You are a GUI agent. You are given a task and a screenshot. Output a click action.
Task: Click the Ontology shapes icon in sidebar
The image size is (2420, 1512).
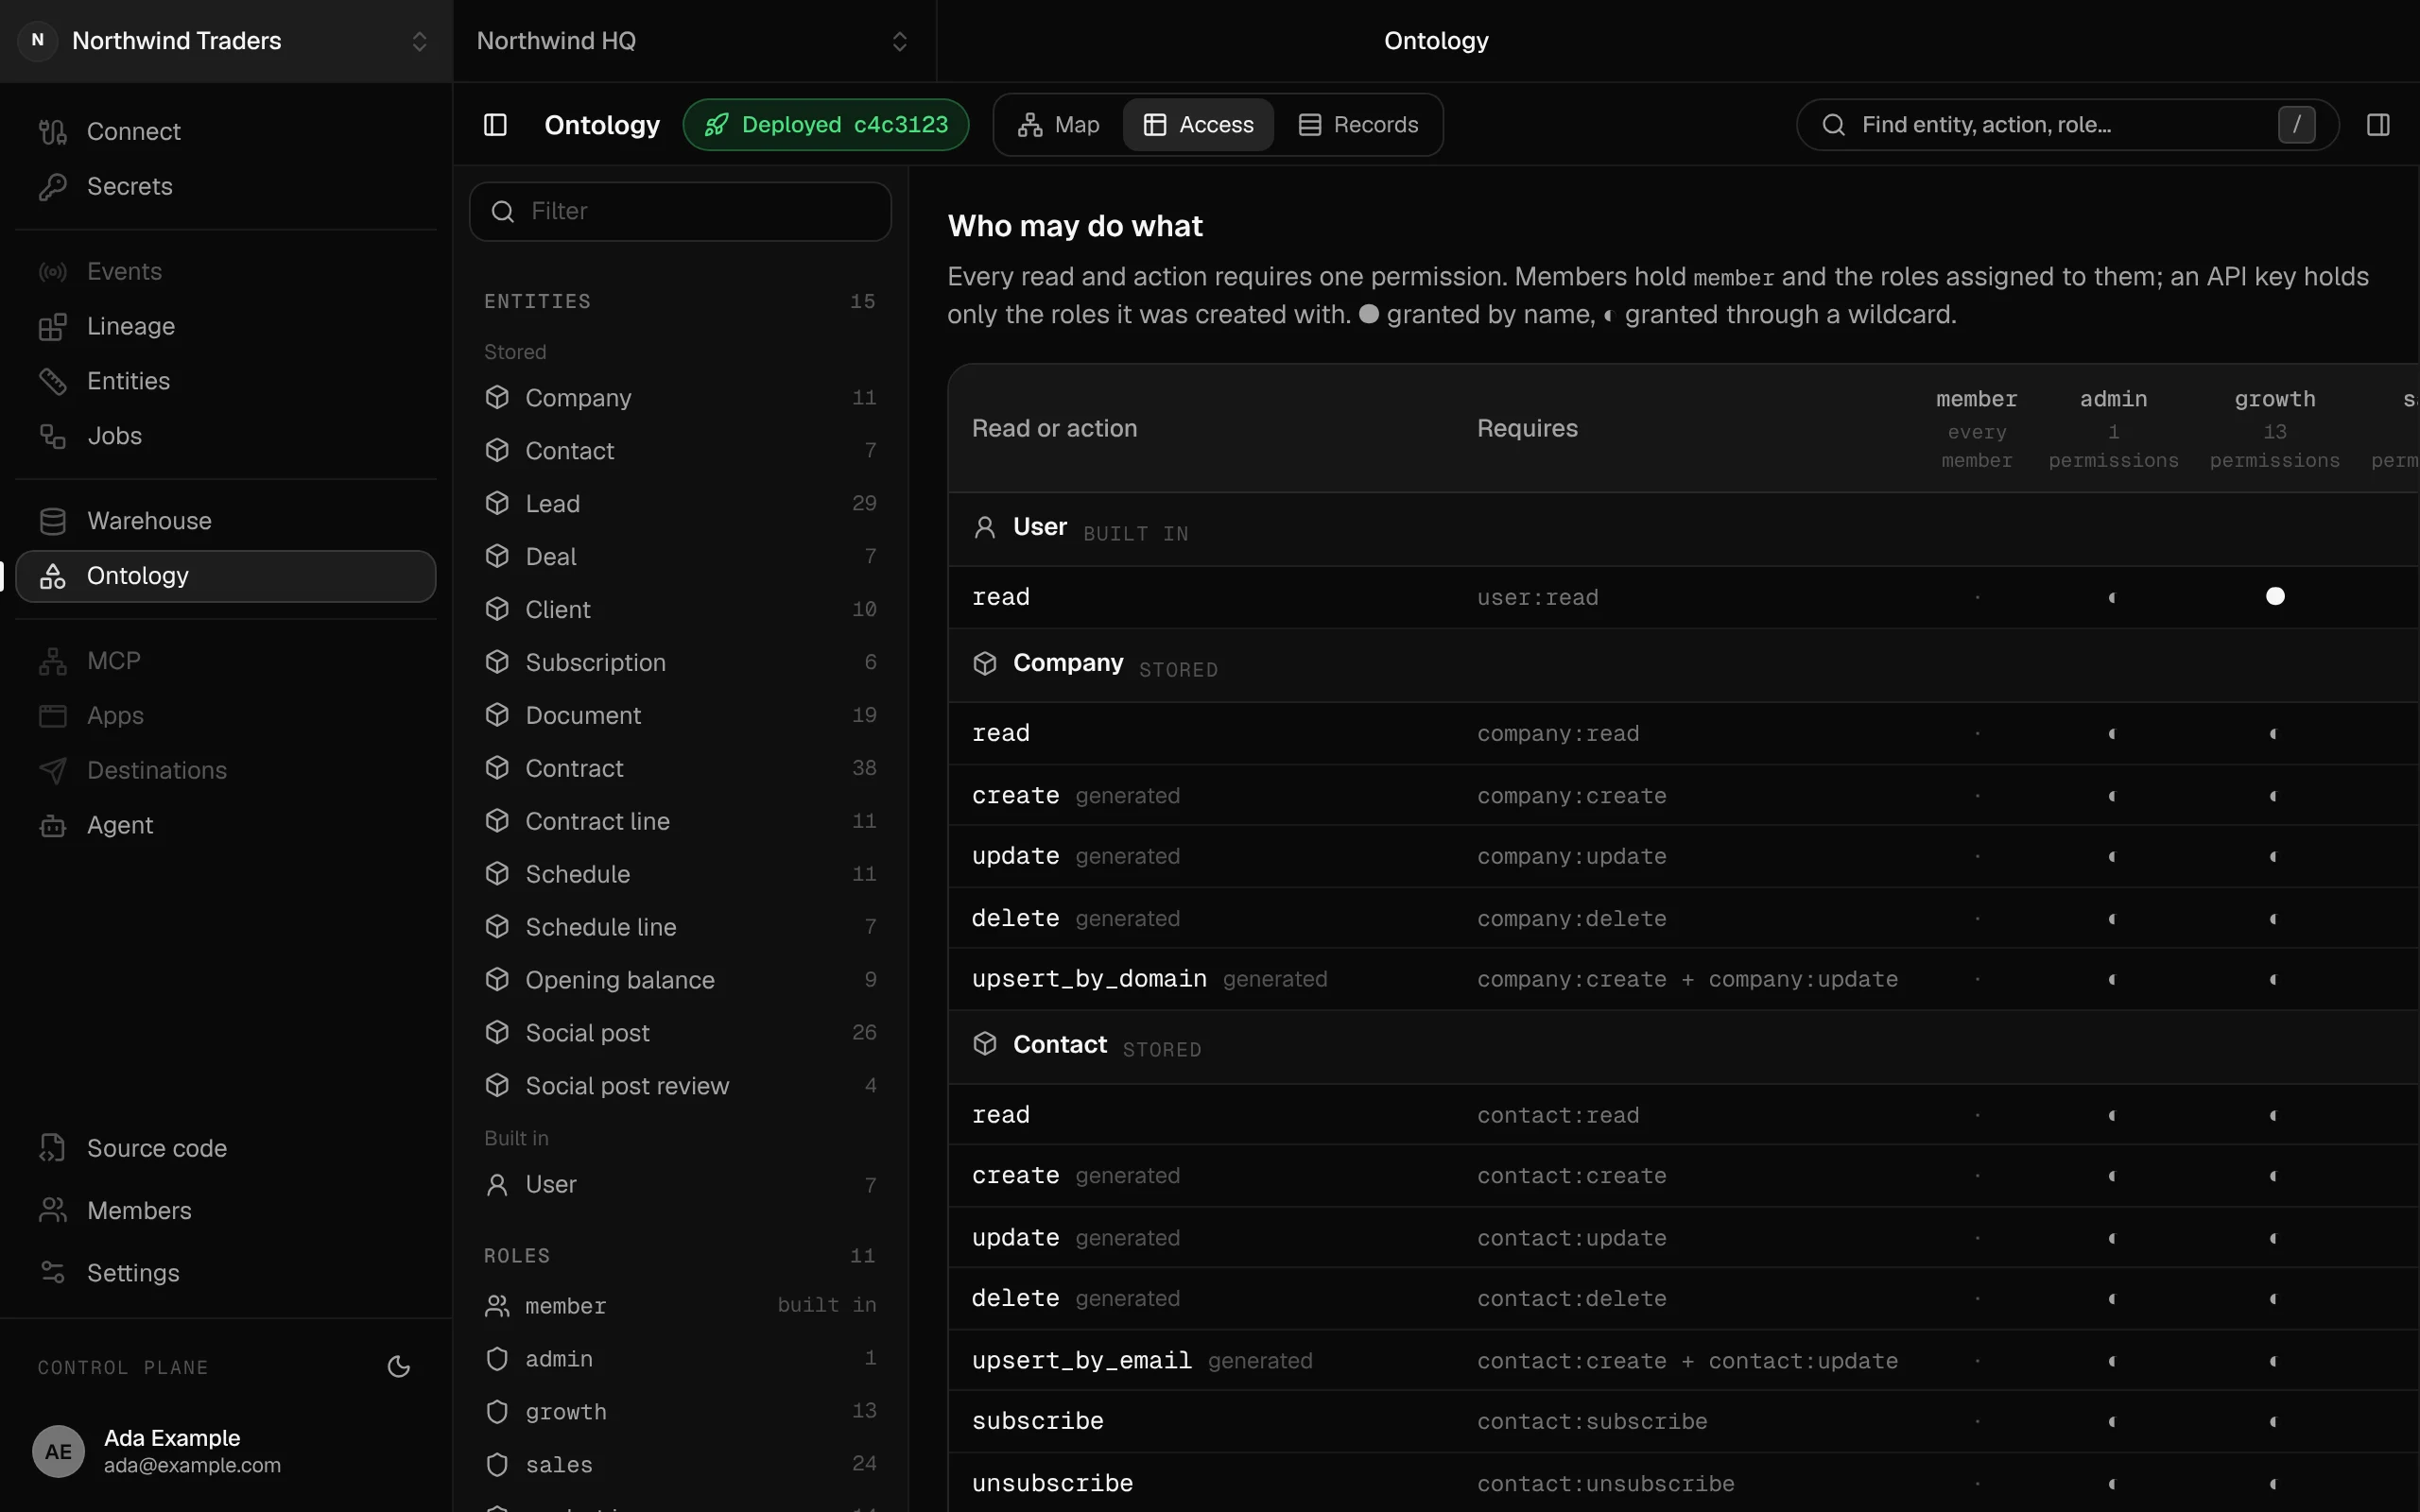click(x=52, y=576)
